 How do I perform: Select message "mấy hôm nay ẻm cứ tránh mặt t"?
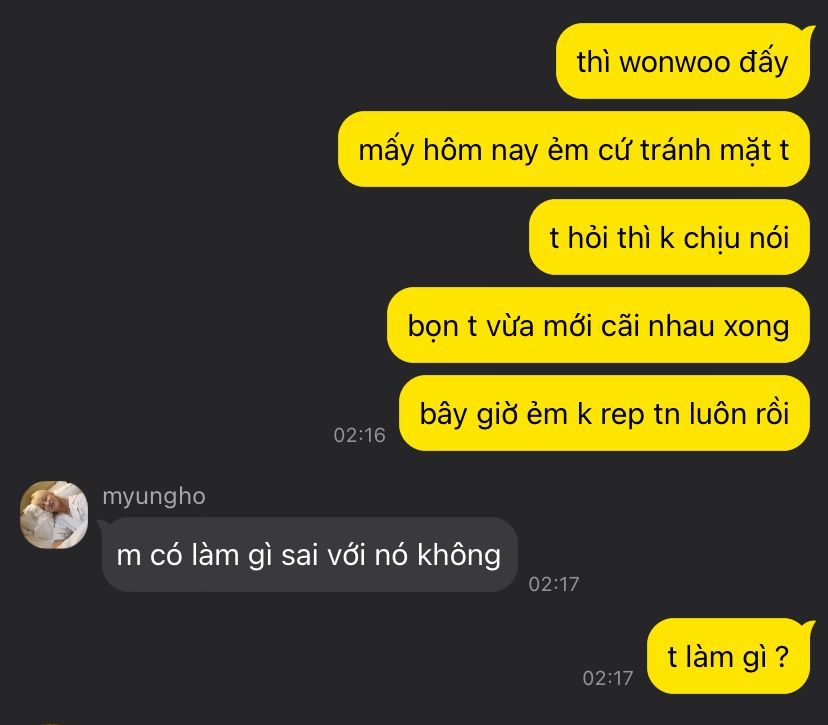coord(573,149)
